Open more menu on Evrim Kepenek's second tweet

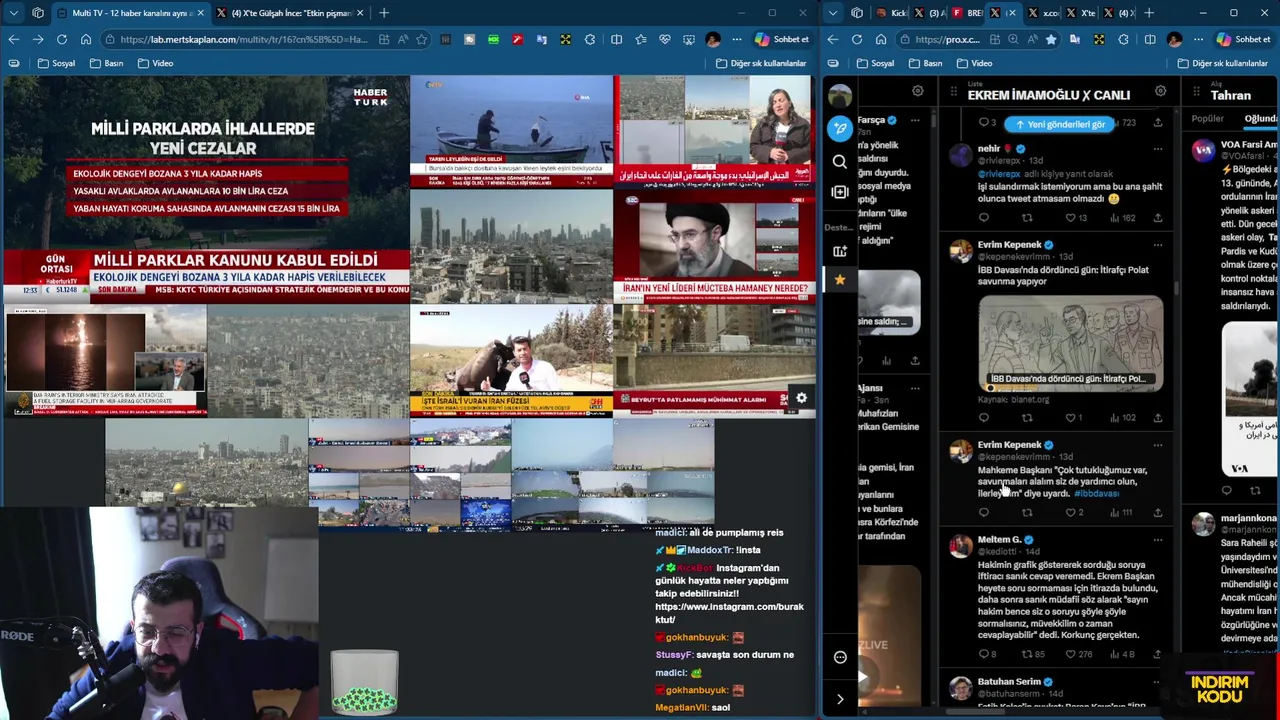1158,445
